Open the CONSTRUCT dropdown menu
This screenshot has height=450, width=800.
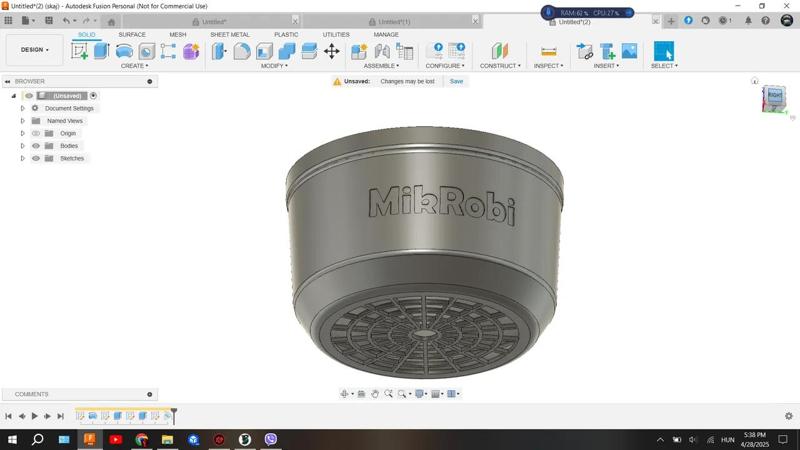pos(500,66)
